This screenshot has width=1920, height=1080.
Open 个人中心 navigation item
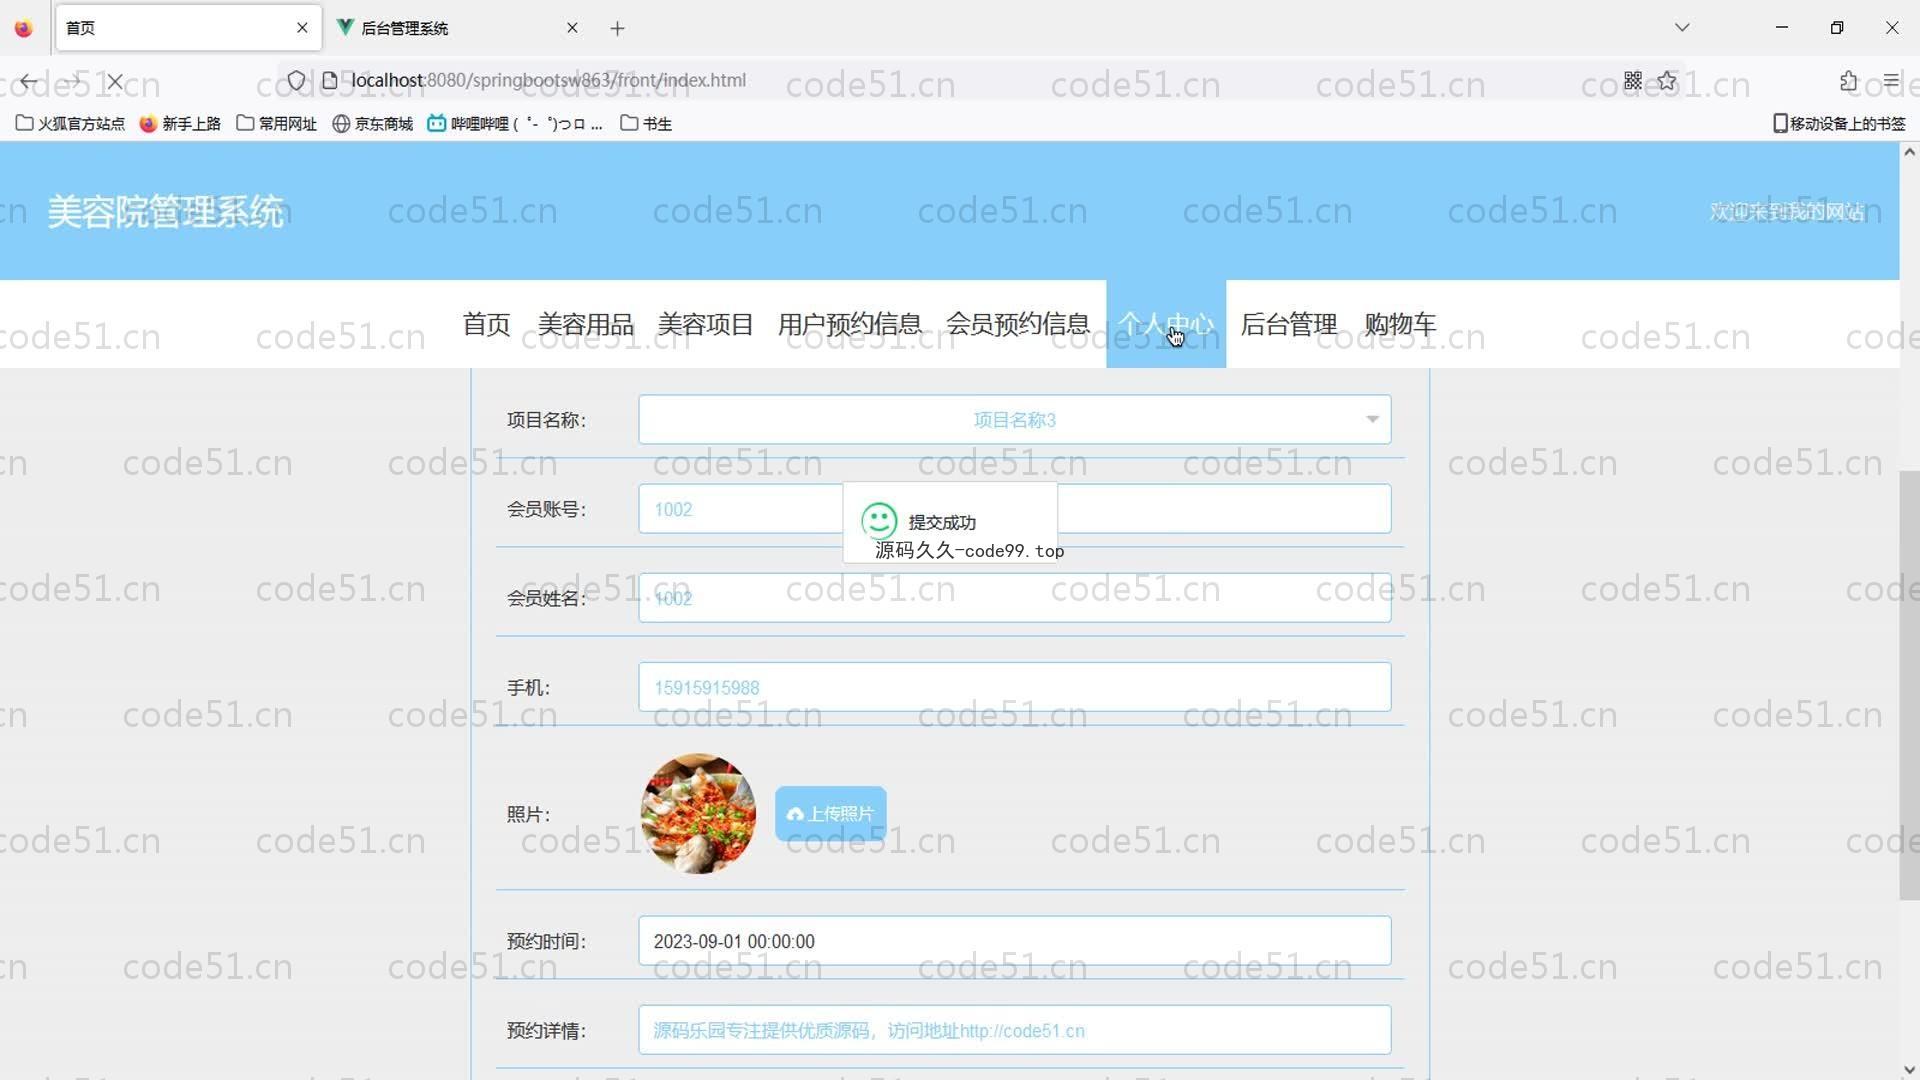click(1166, 324)
